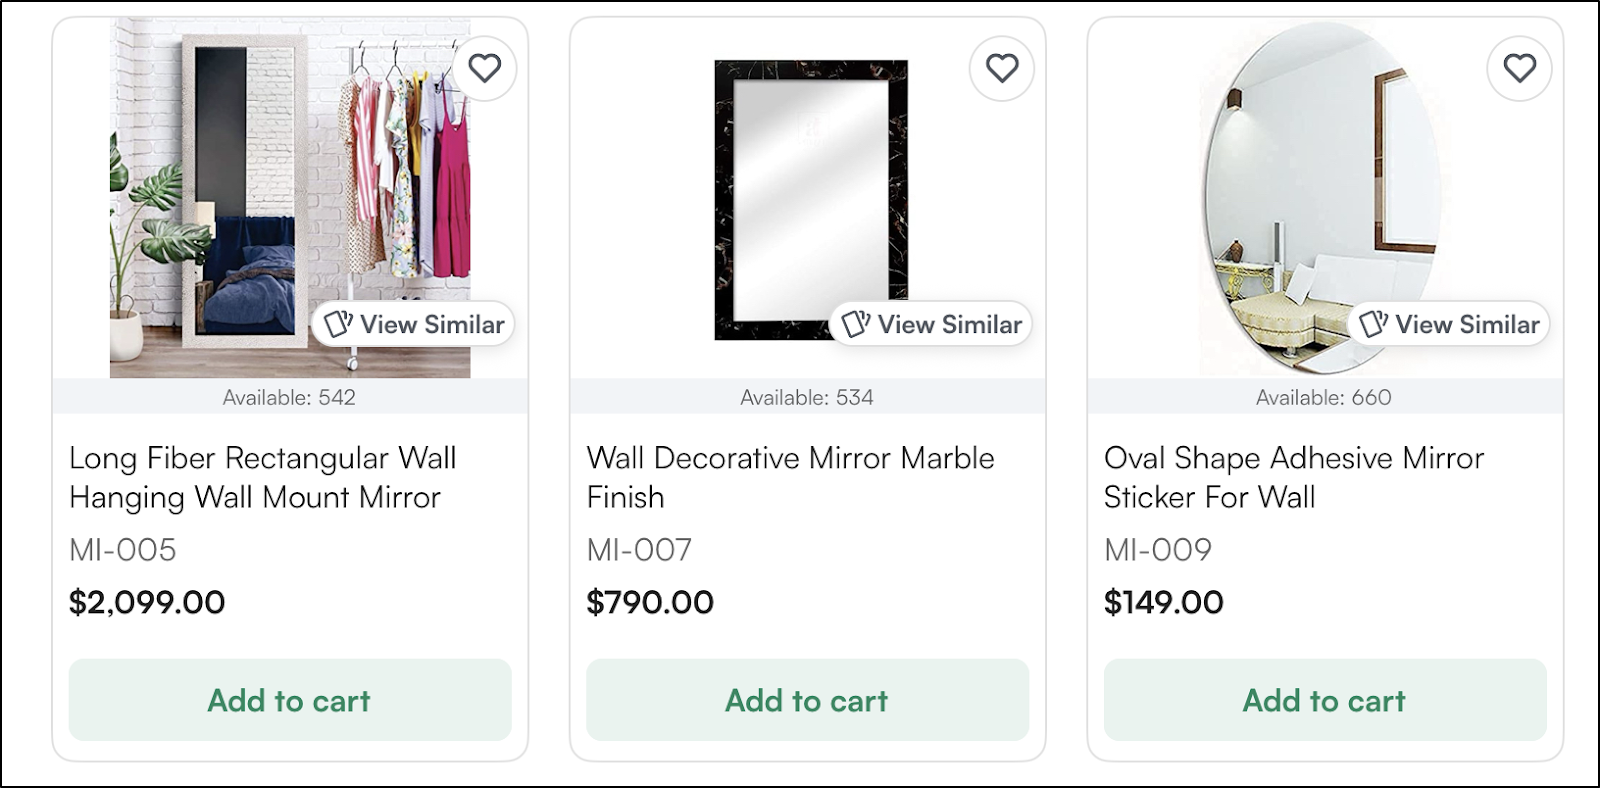Click the Available: 660 stock label
Viewport: 1600px width, 788px height.
(x=1324, y=397)
